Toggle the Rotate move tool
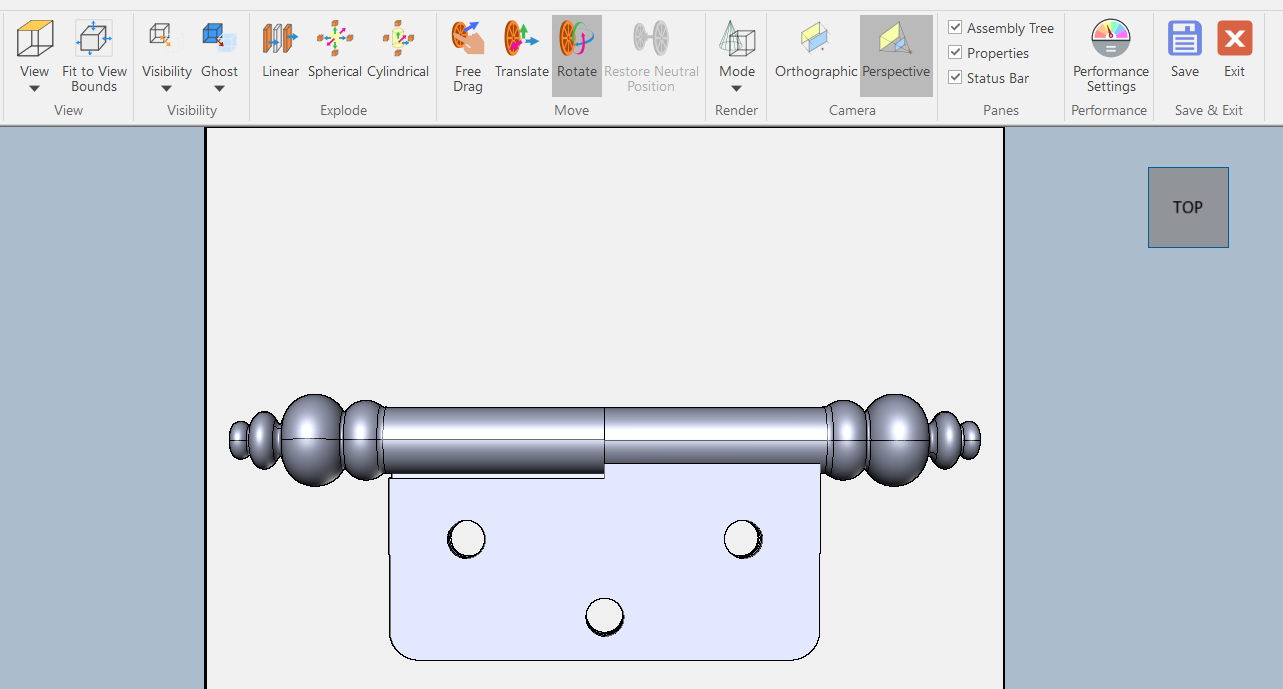Image resolution: width=1283 pixels, height=689 pixels. tap(576, 40)
